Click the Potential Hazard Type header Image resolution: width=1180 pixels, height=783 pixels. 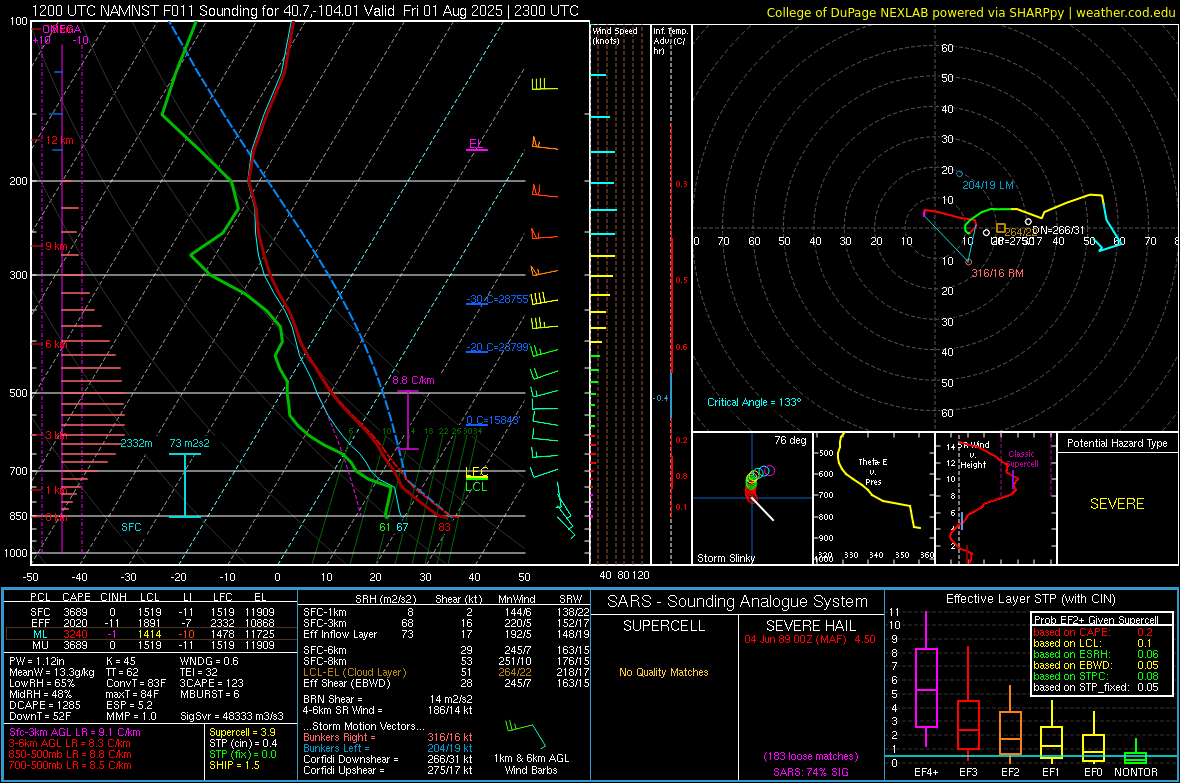[1117, 443]
